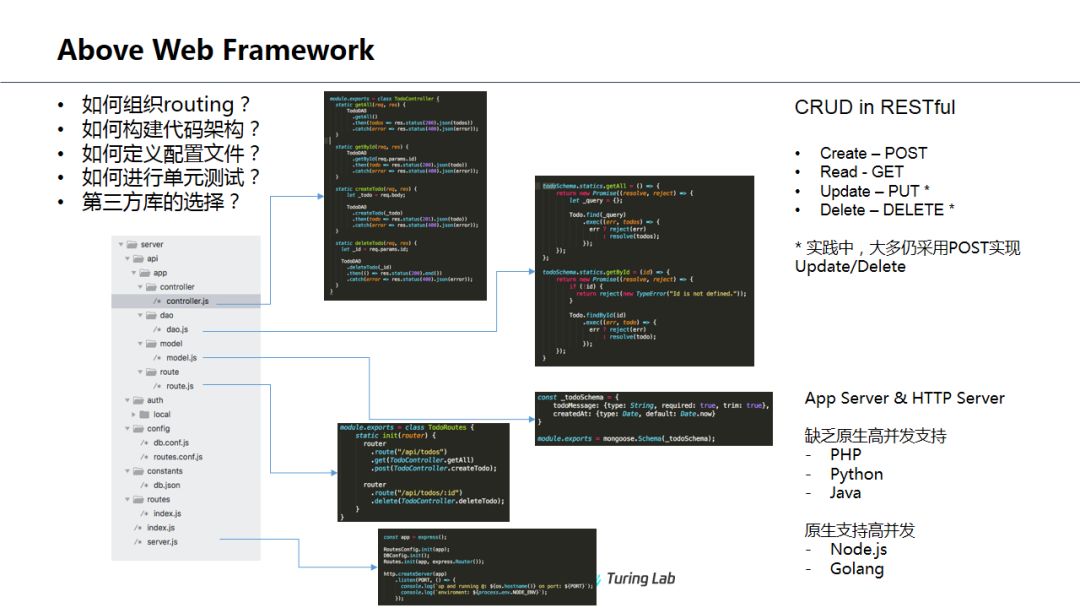Click the App Server & HTTP Server heading
1080x608 pixels.
(904, 398)
